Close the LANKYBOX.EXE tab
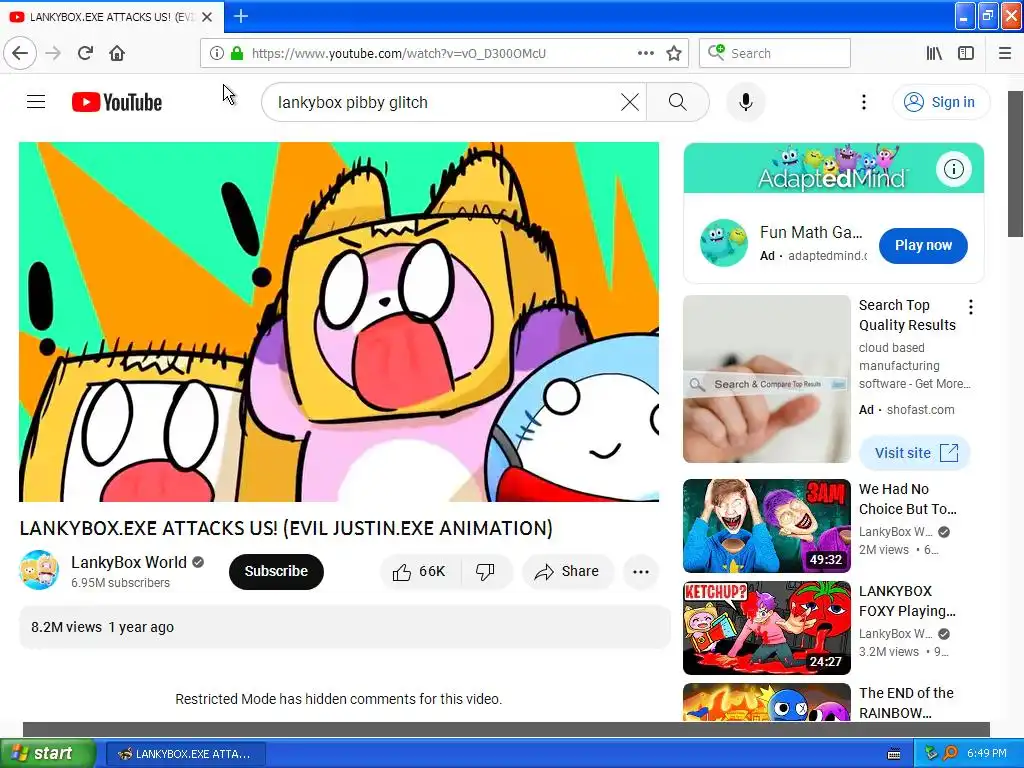Viewport: 1024px width, 768px height. pos(207,17)
